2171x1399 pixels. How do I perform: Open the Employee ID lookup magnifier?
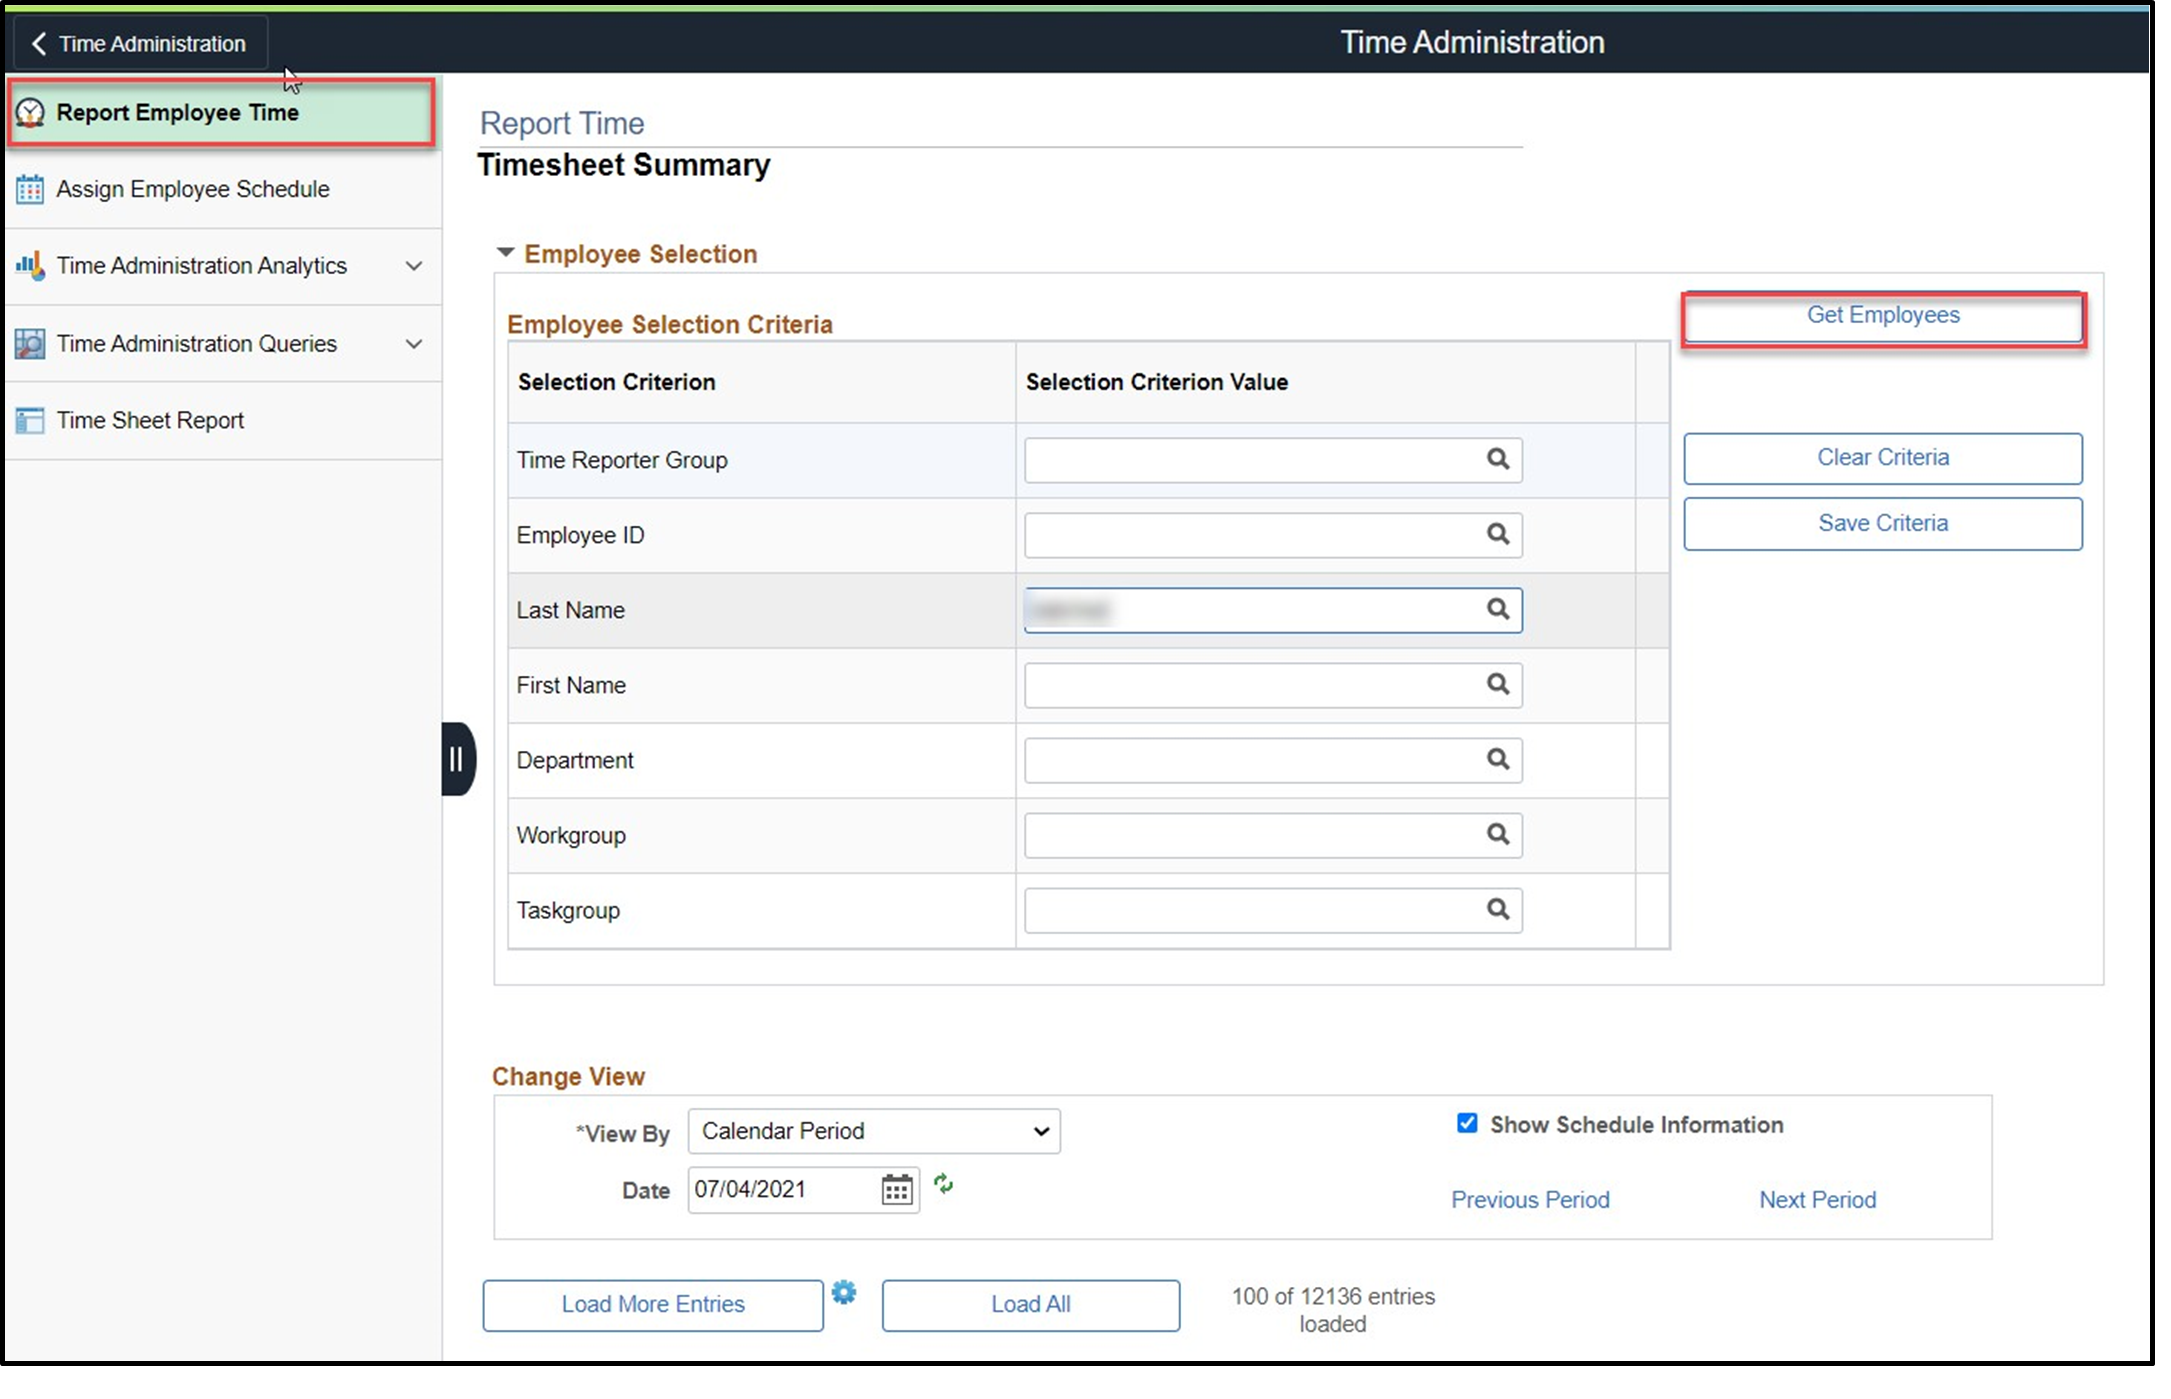1498,535
